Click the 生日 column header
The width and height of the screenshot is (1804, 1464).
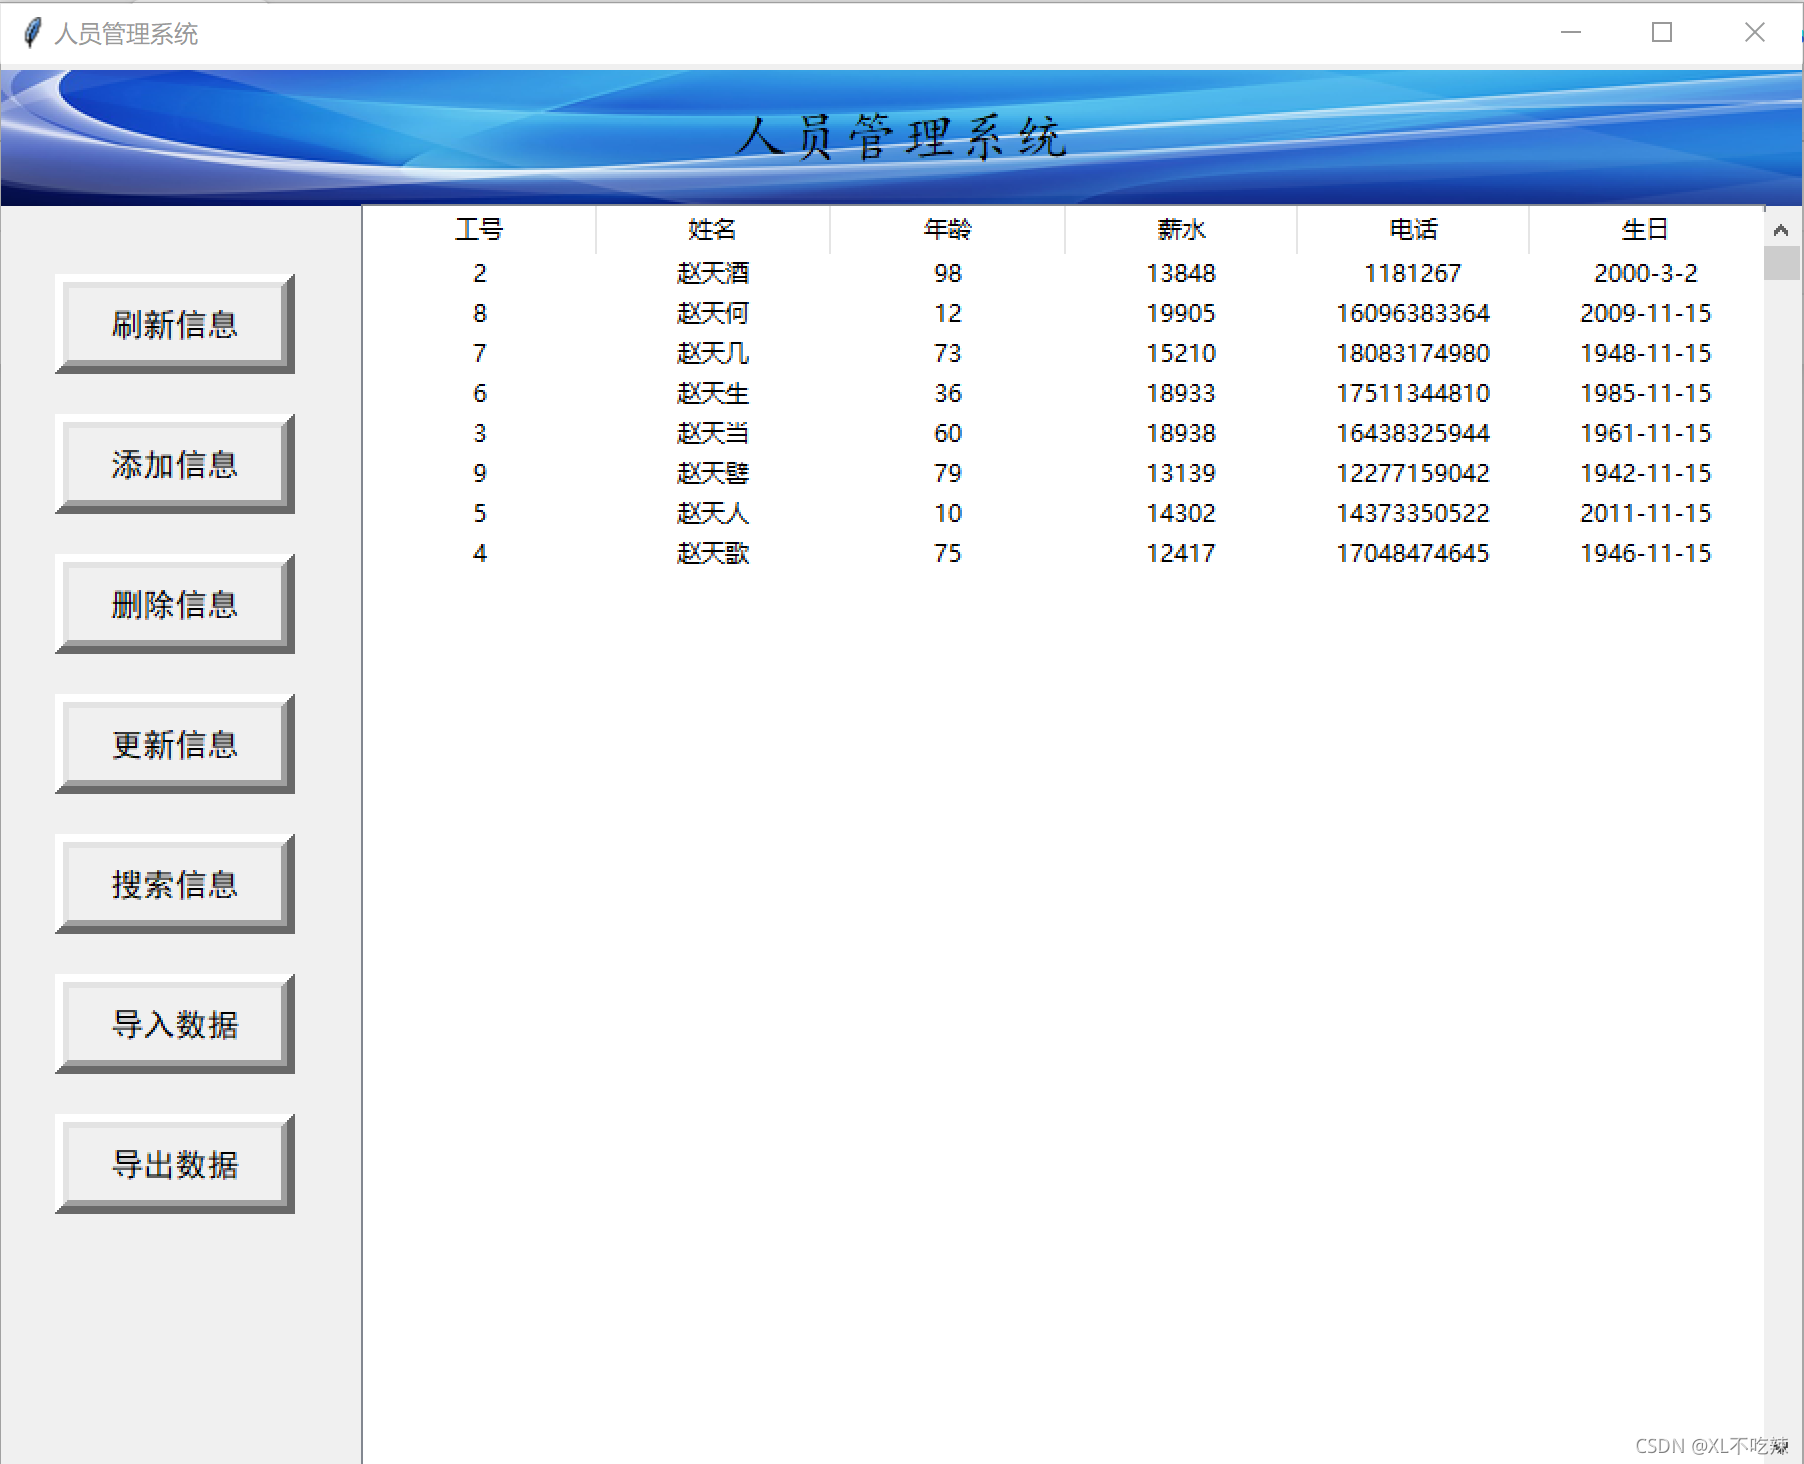1646,230
